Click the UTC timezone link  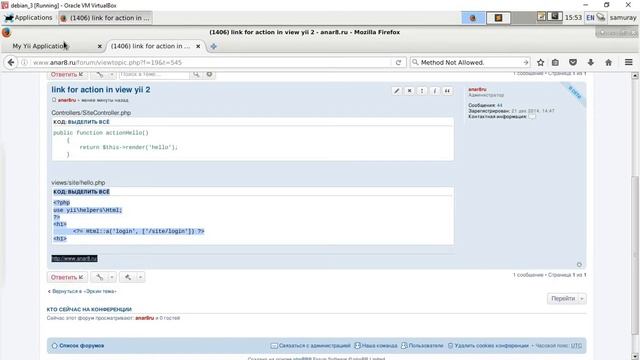click(x=576, y=346)
